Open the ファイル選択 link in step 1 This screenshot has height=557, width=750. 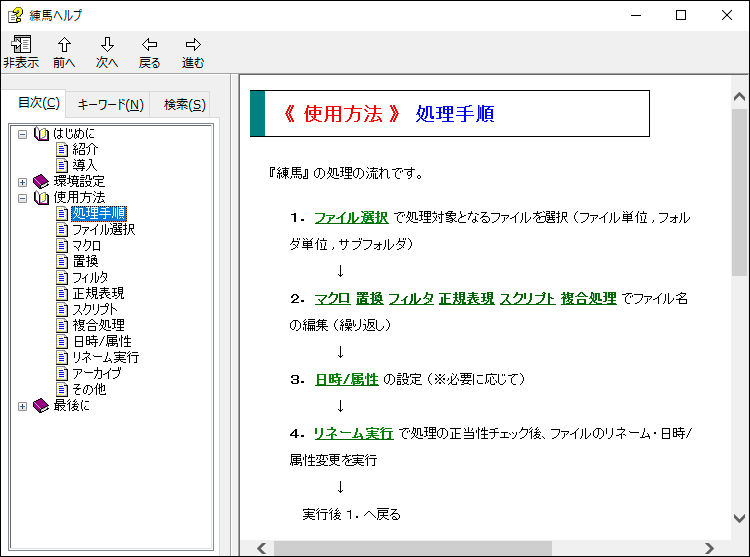(x=351, y=218)
